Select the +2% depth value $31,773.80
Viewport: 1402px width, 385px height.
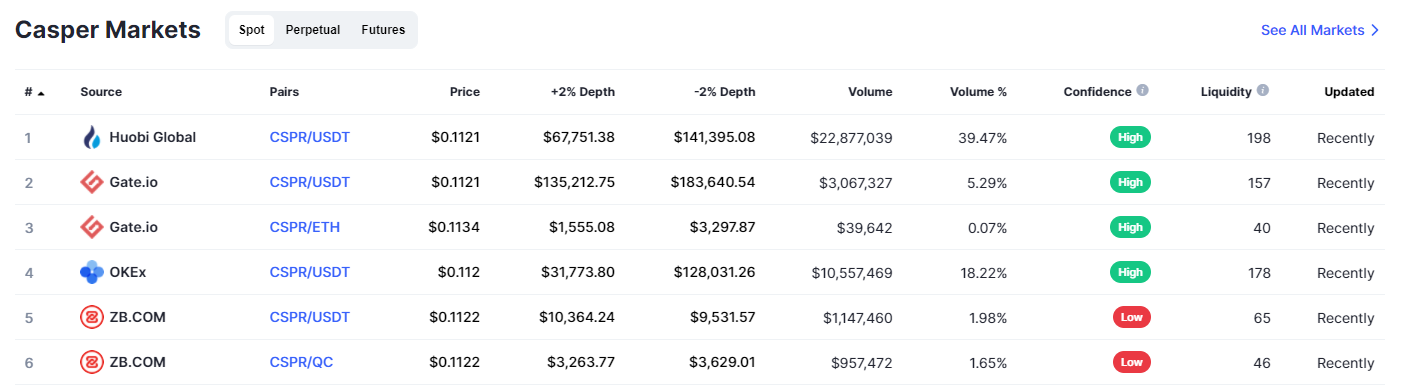click(x=578, y=272)
